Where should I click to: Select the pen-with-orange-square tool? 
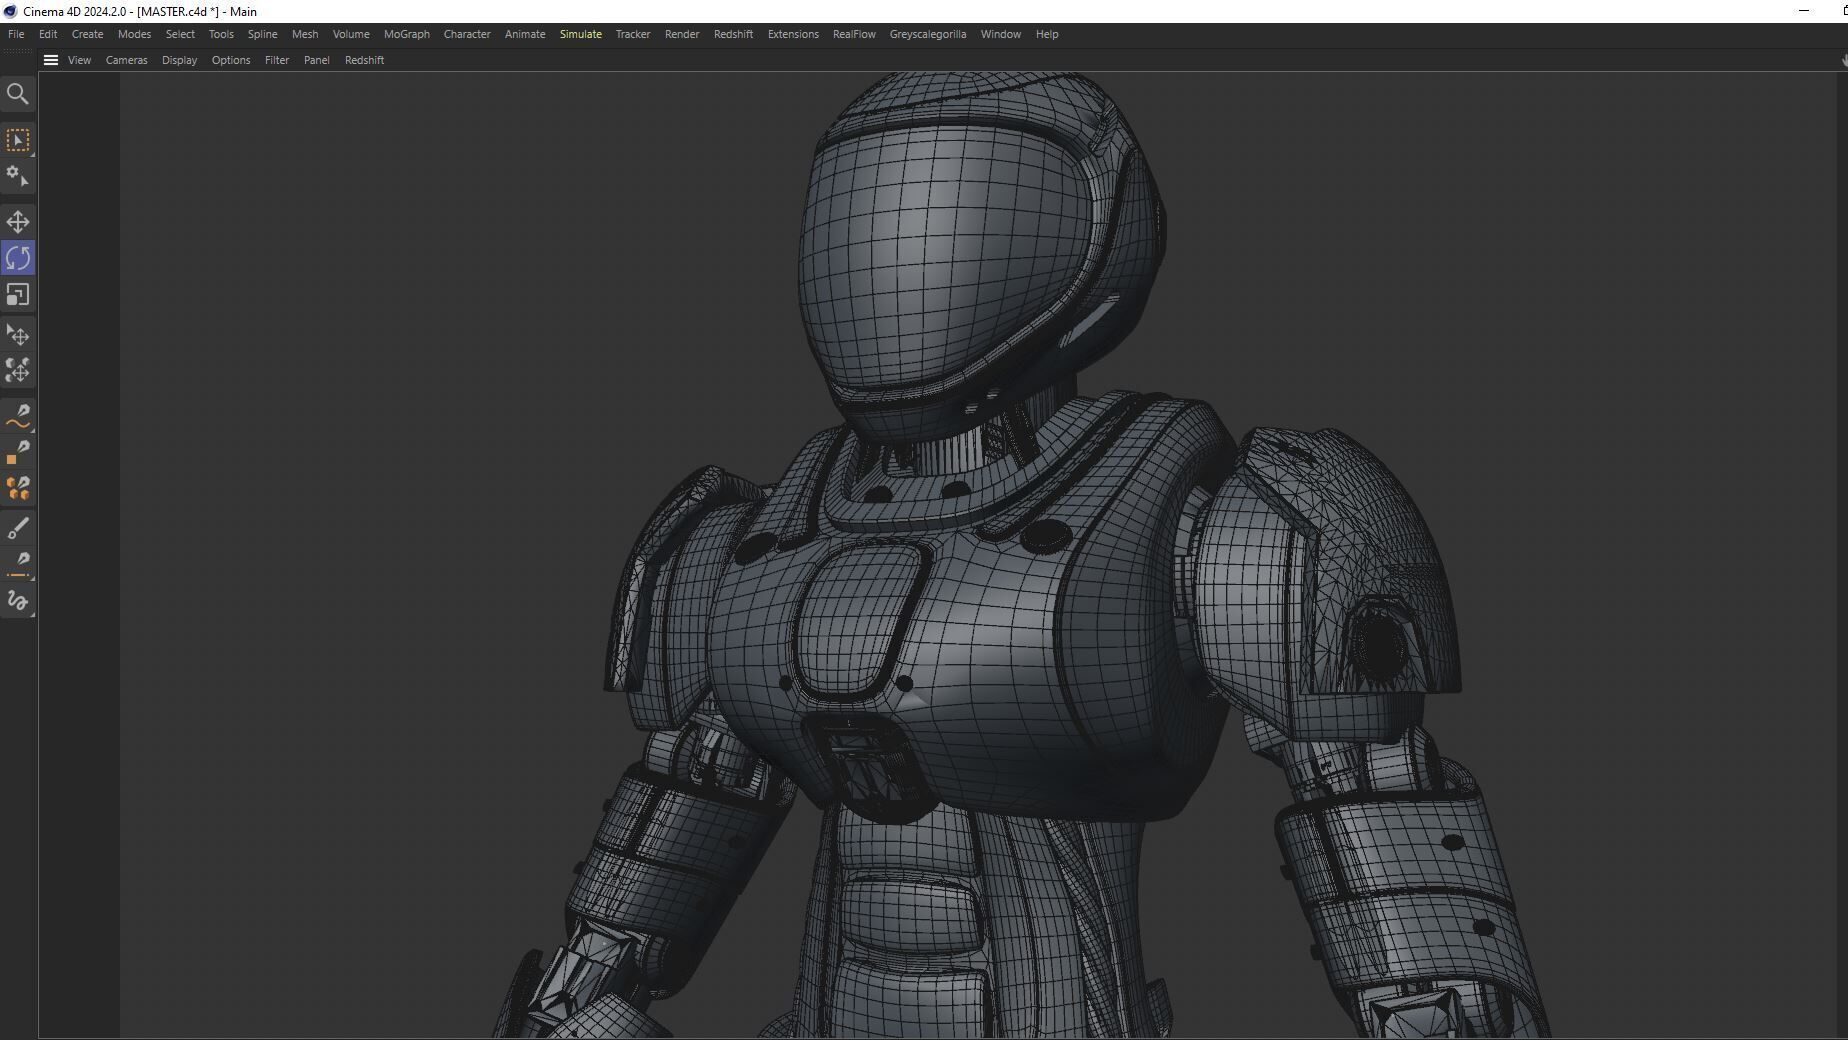click(18, 452)
